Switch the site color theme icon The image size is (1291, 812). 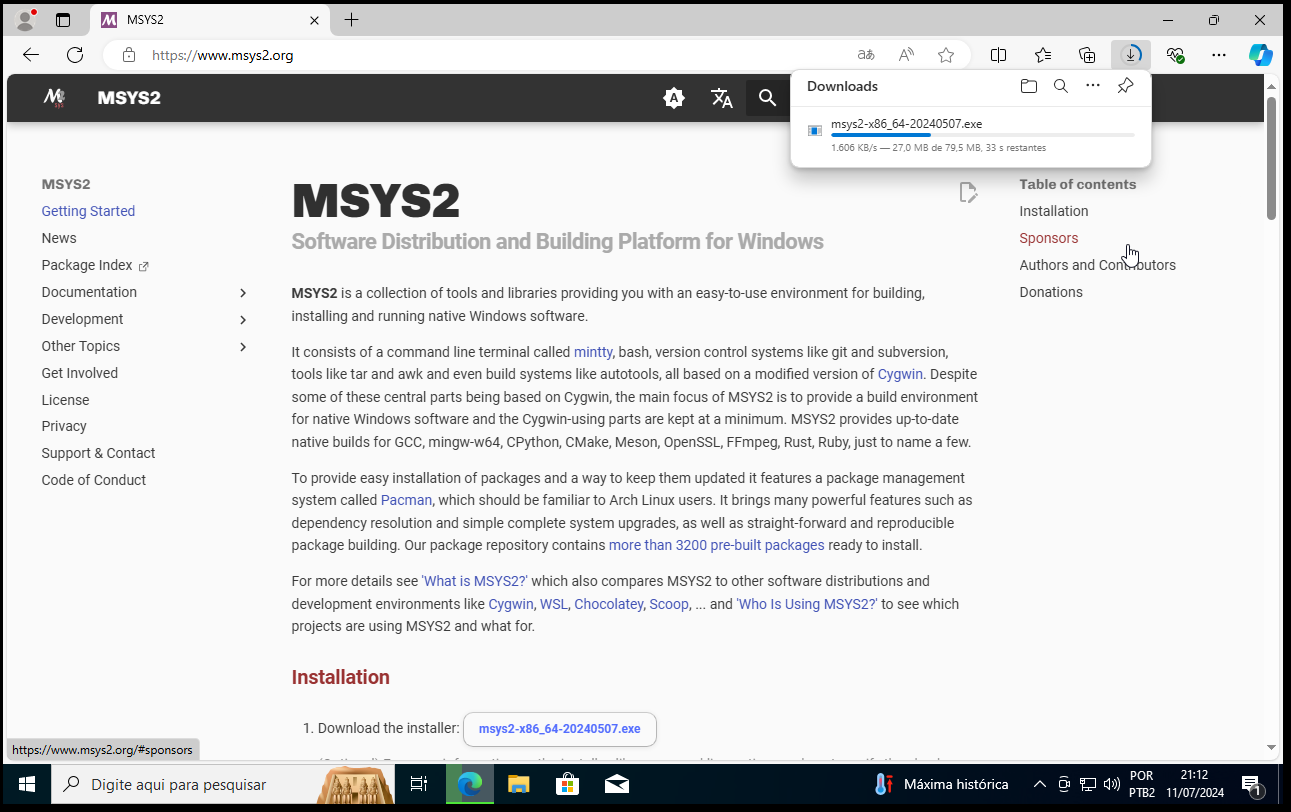pyautogui.click(x=674, y=98)
